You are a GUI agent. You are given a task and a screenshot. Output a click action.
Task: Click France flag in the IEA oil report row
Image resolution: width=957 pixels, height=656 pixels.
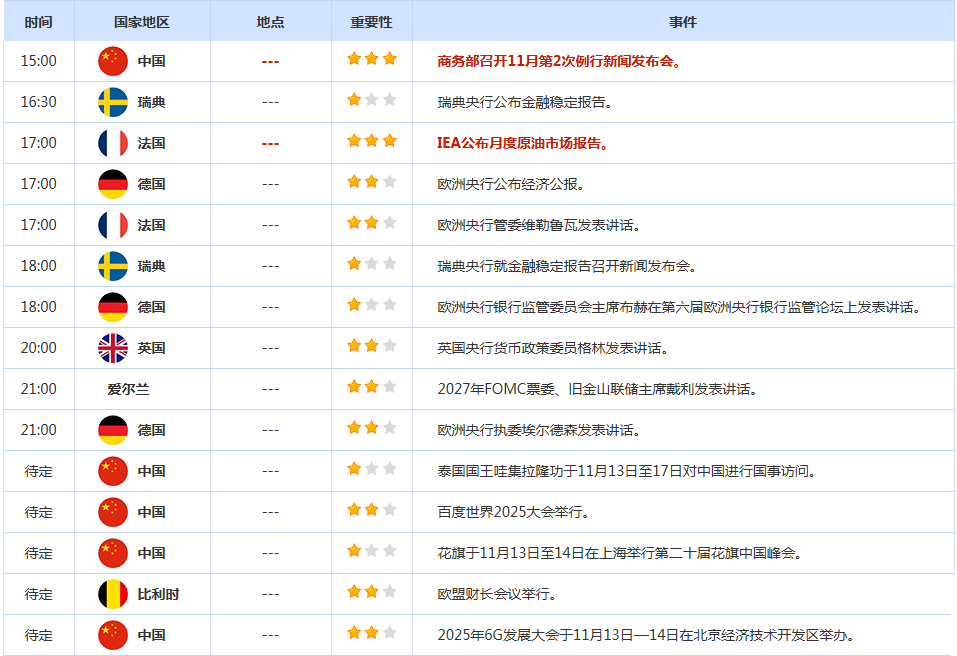coord(113,143)
